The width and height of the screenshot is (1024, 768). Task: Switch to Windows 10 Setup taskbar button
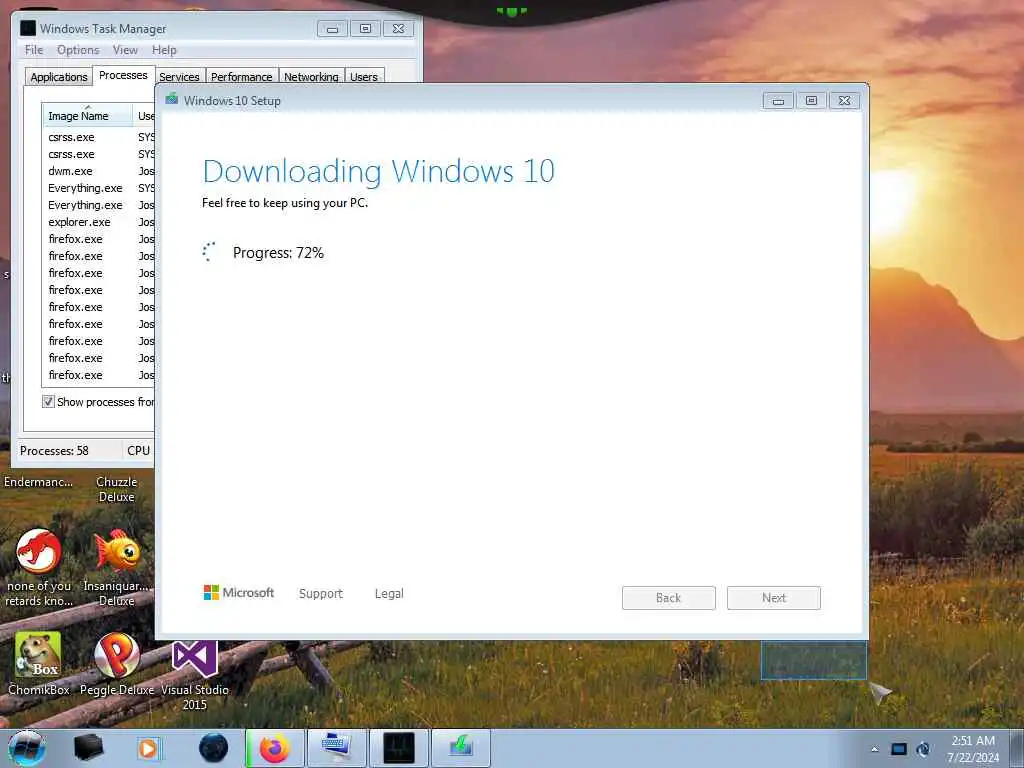tap(461, 748)
